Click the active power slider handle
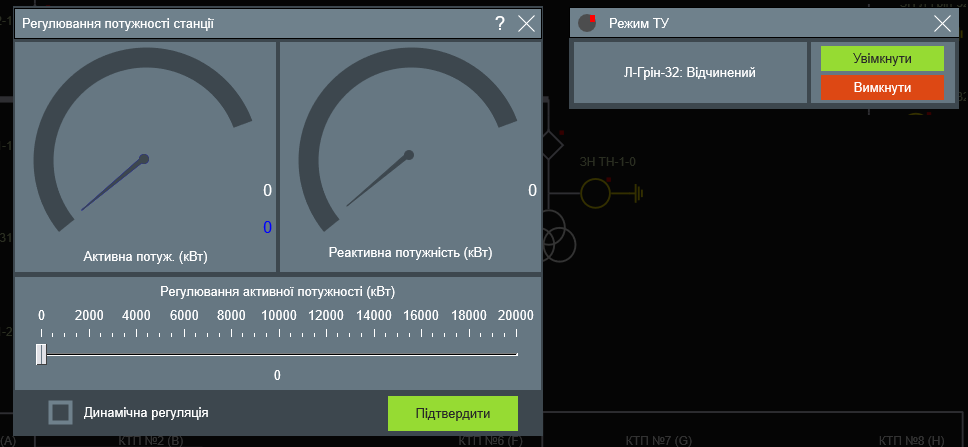The image size is (968, 447). tap(41, 354)
